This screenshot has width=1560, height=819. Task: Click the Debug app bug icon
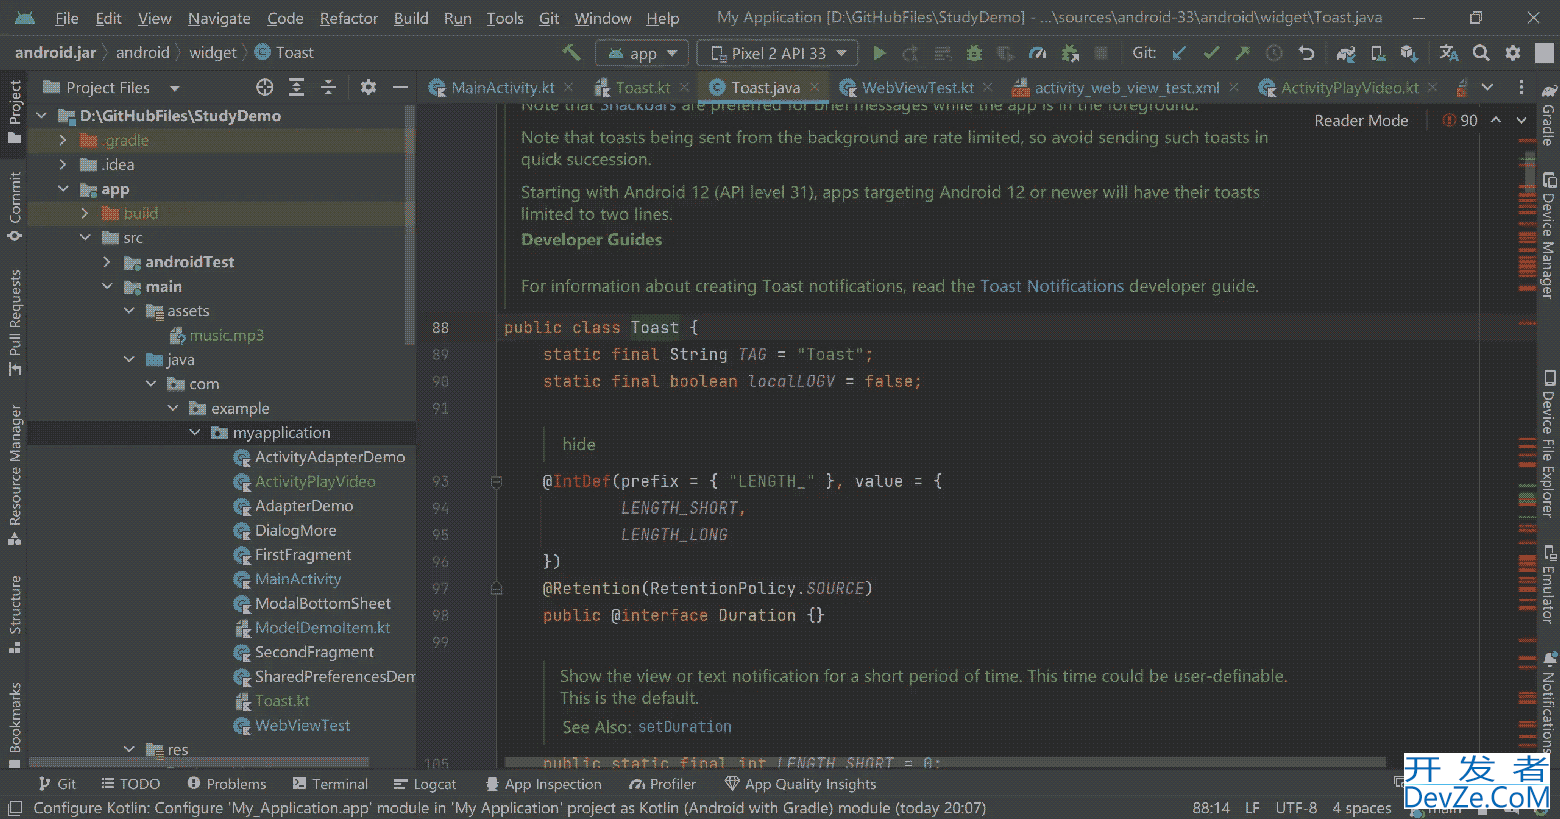[974, 53]
